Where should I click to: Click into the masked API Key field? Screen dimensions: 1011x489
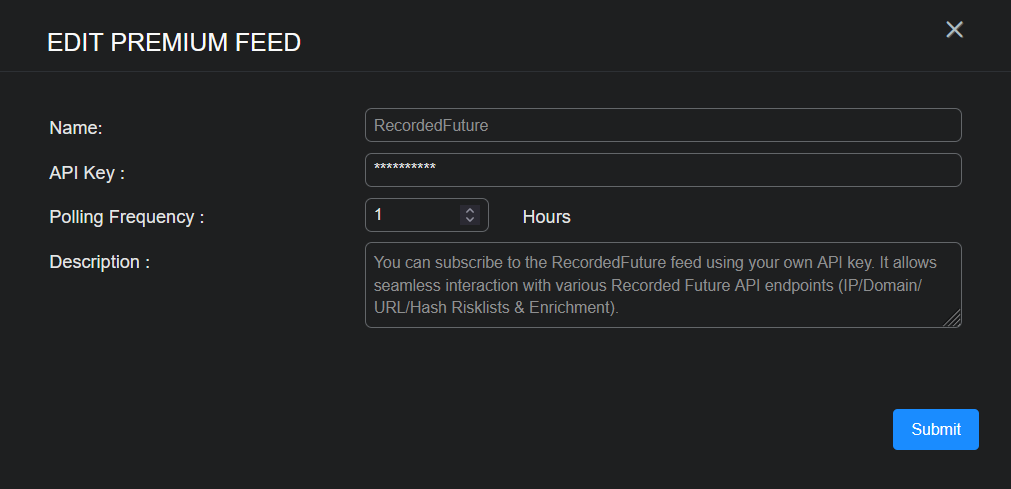(x=662, y=170)
